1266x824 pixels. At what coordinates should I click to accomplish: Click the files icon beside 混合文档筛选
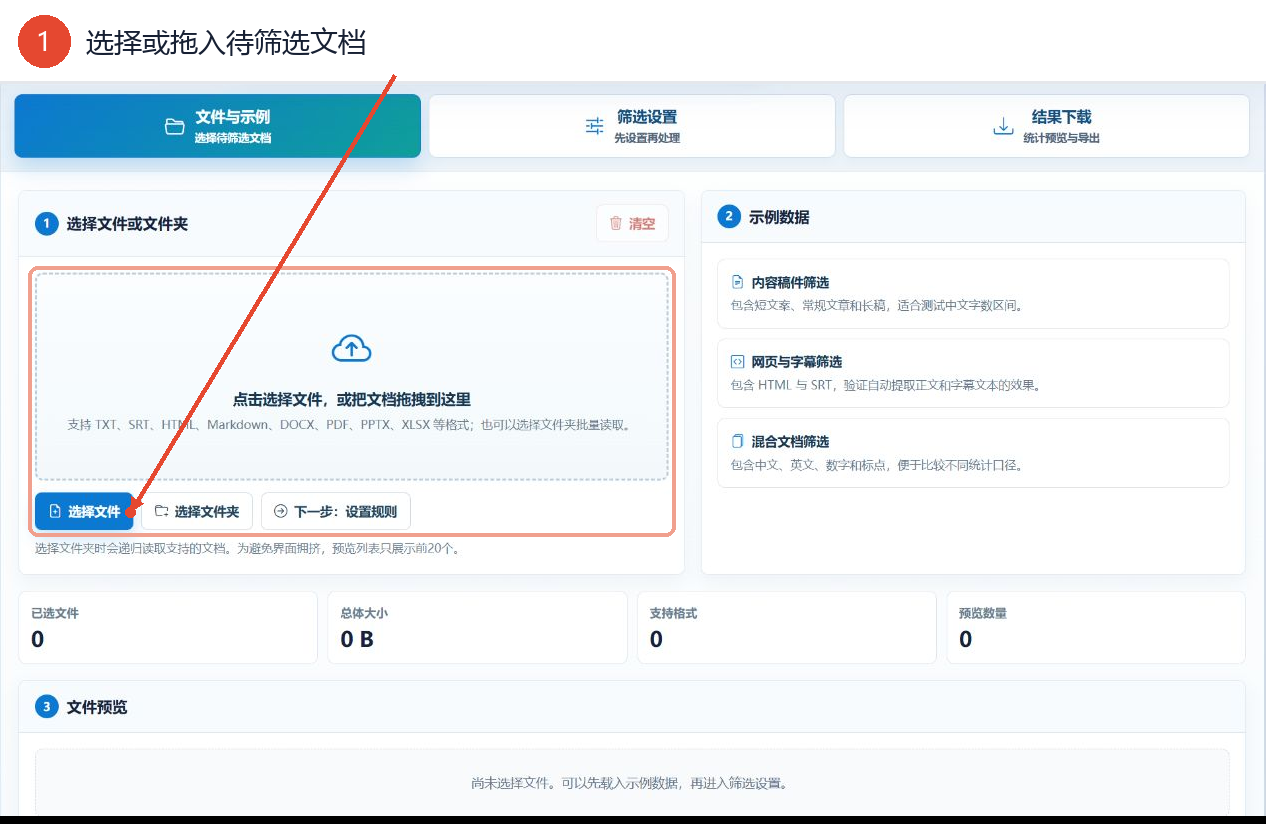[738, 441]
